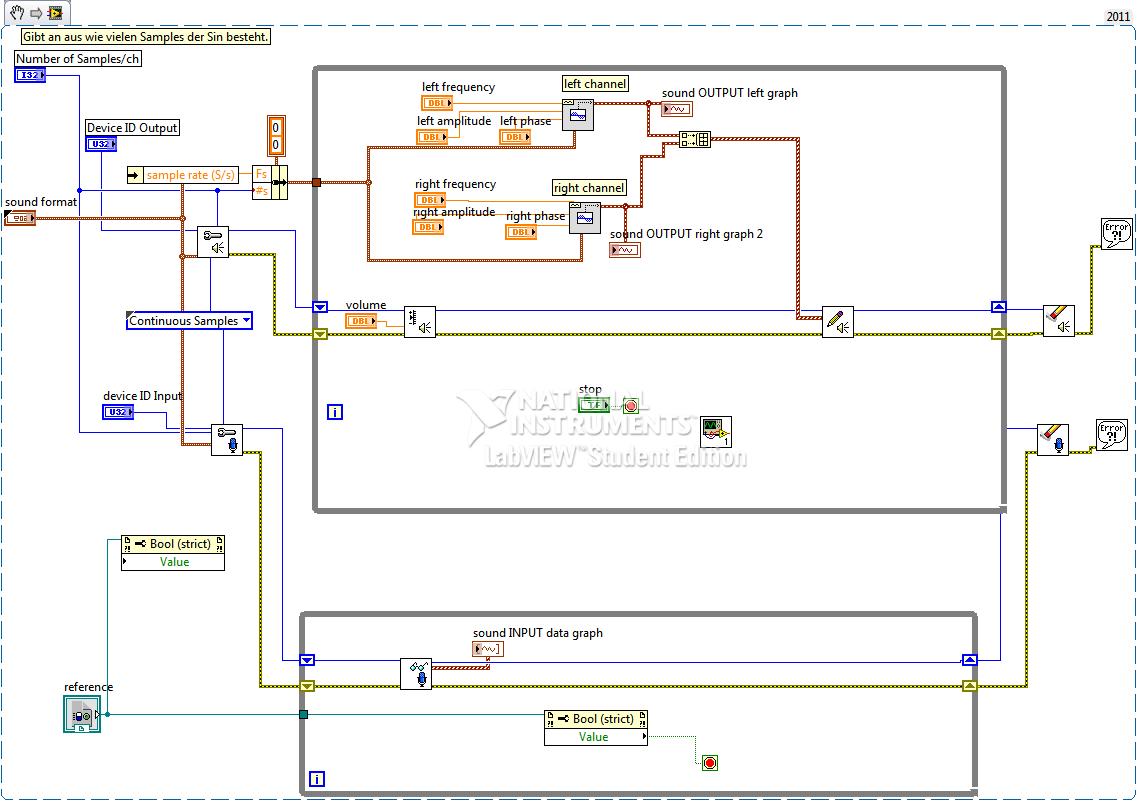Image resolution: width=1137 pixels, height=801 pixels.
Task: Select right phase DBL terminal
Action: pyautogui.click(x=521, y=232)
